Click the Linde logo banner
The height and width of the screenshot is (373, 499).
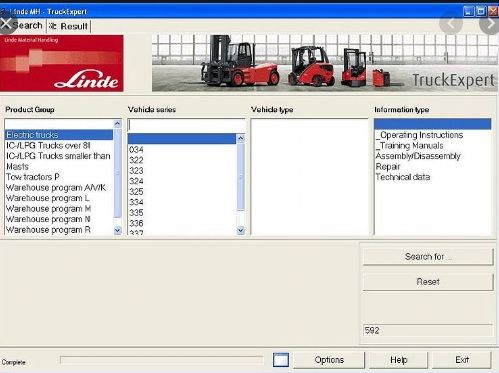[x=62, y=63]
